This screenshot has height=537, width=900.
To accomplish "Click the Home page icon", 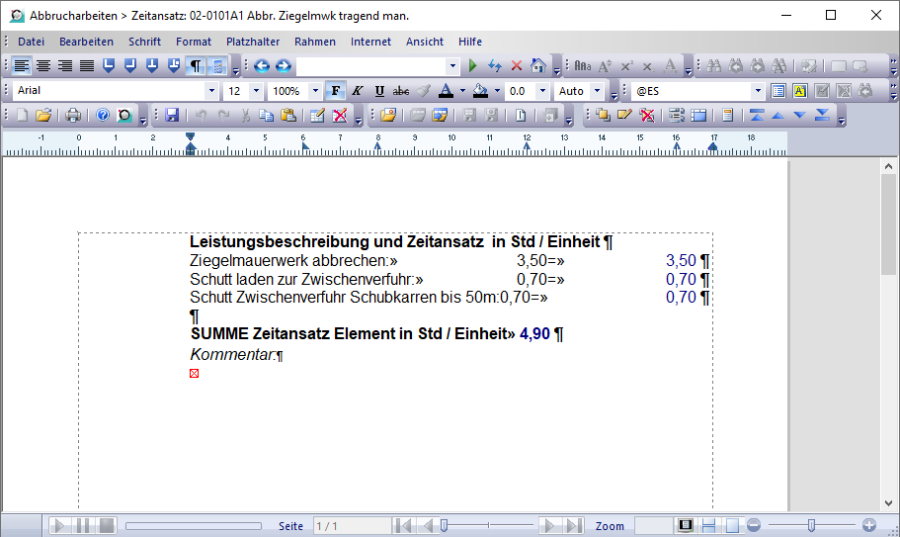I will [x=538, y=66].
